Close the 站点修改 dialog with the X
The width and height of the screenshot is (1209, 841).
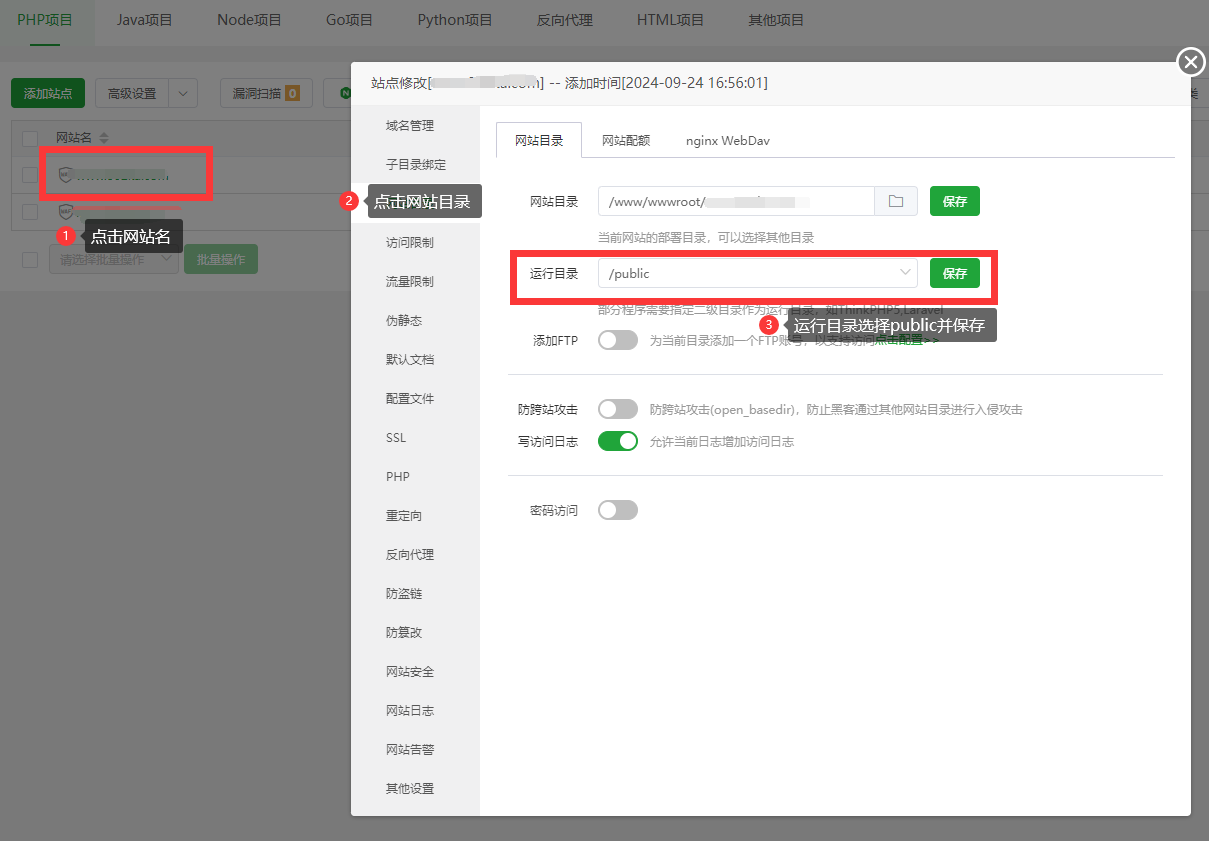[1190, 62]
